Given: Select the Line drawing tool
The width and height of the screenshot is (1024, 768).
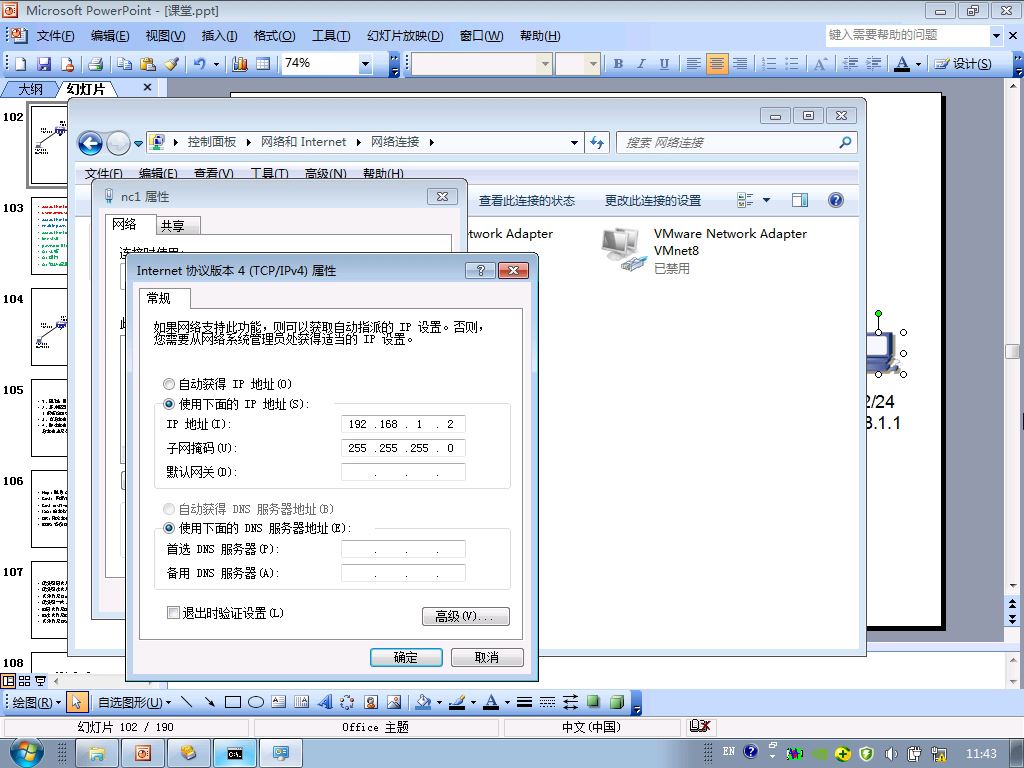Looking at the screenshot, I should [187, 702].
